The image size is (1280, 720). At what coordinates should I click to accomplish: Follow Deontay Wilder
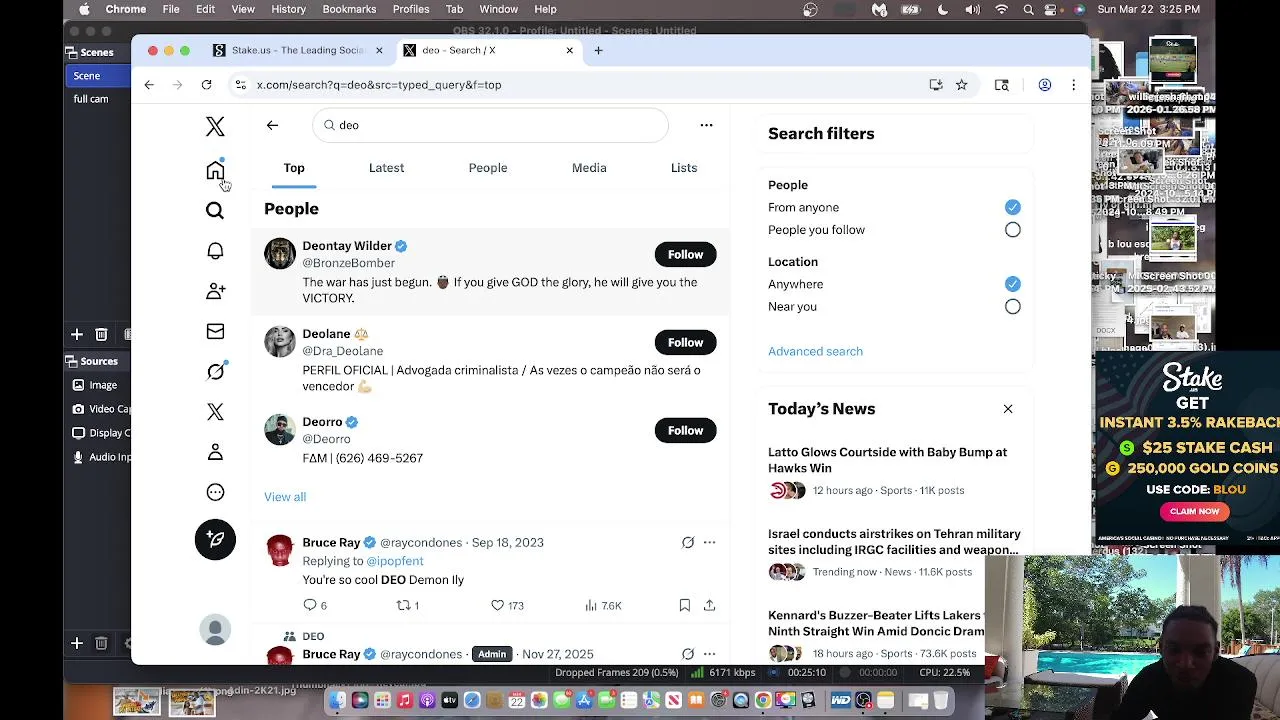[x=685, y=254]
